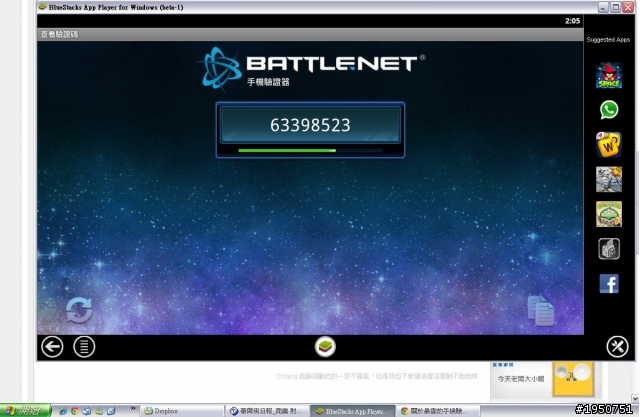Open the WhatsApp suggested app
This screenshot has height=417, width=640.
point(609,110)
